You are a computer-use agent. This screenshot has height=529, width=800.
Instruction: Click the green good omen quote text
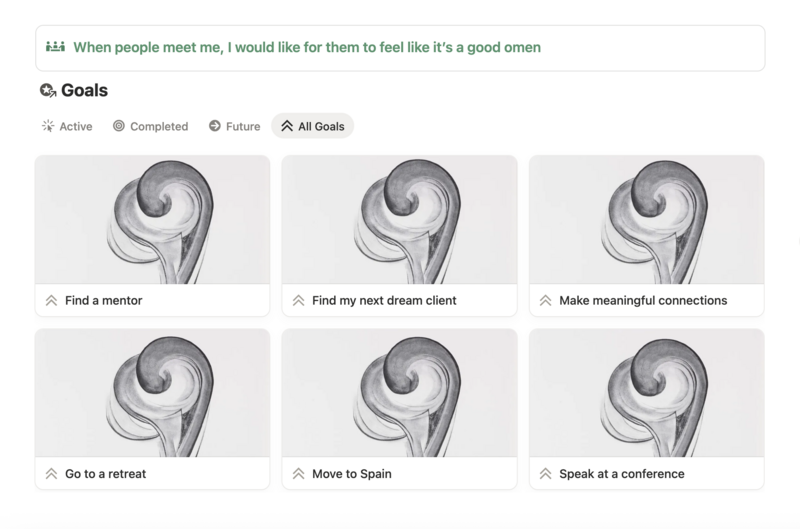point(307,47)
